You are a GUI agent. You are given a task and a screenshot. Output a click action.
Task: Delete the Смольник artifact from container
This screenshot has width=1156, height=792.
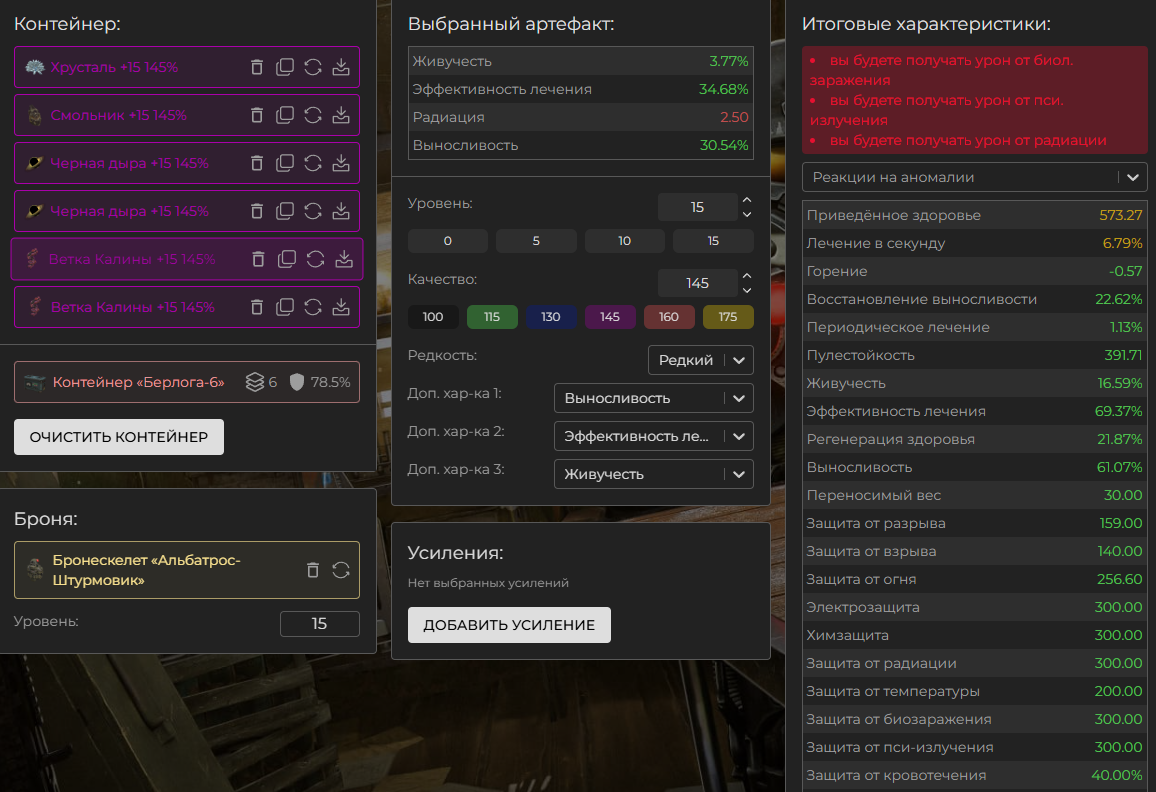point(257,115)
